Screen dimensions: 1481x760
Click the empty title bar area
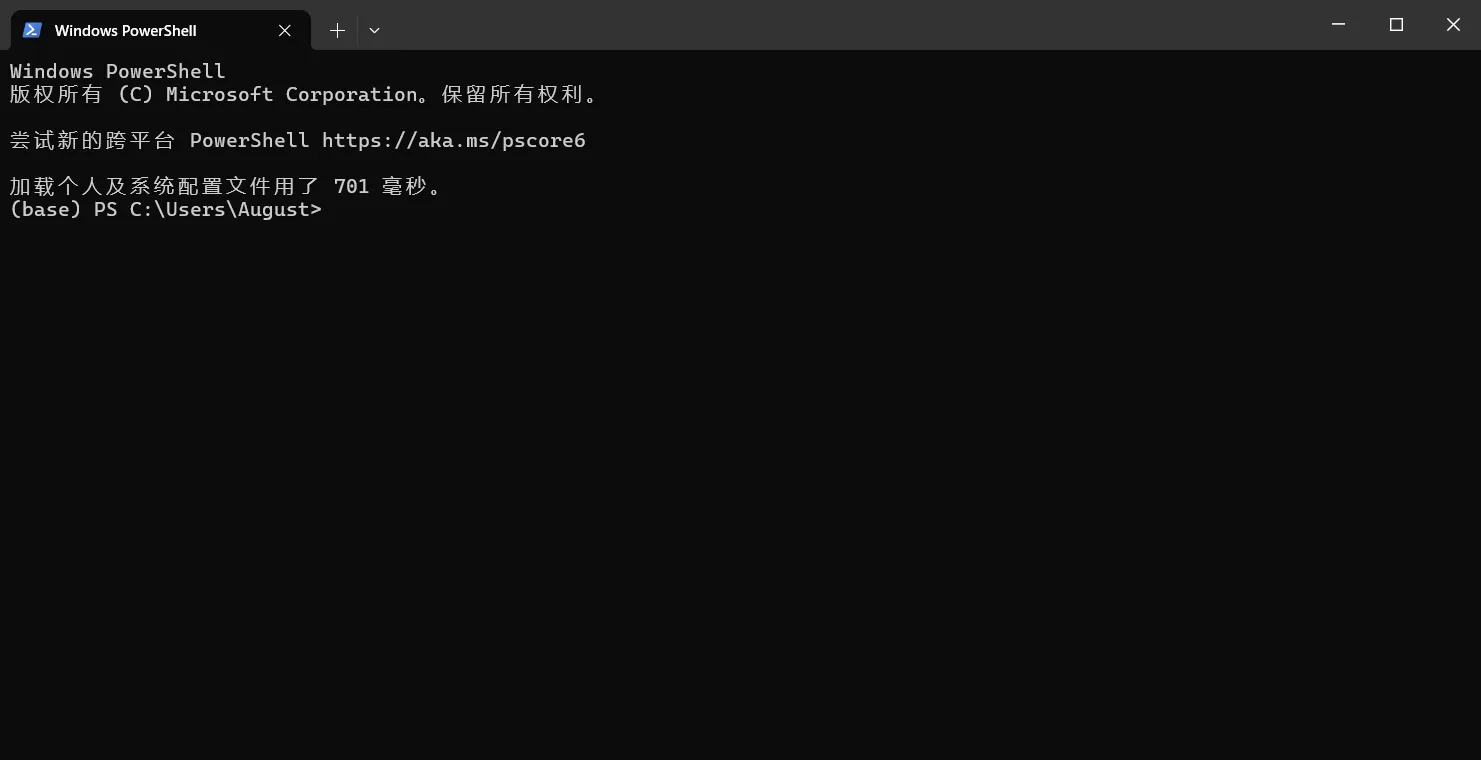coord(850,25)
